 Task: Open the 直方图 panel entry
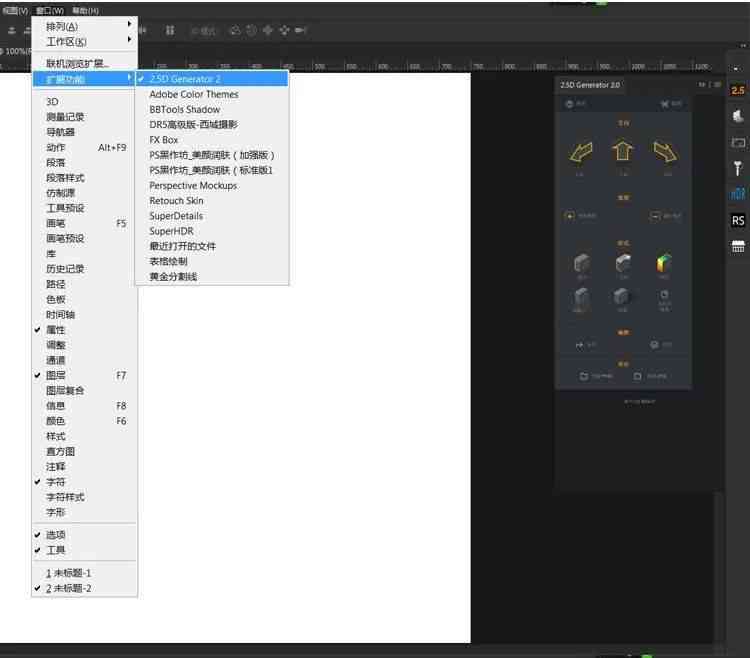pos(84,451)
